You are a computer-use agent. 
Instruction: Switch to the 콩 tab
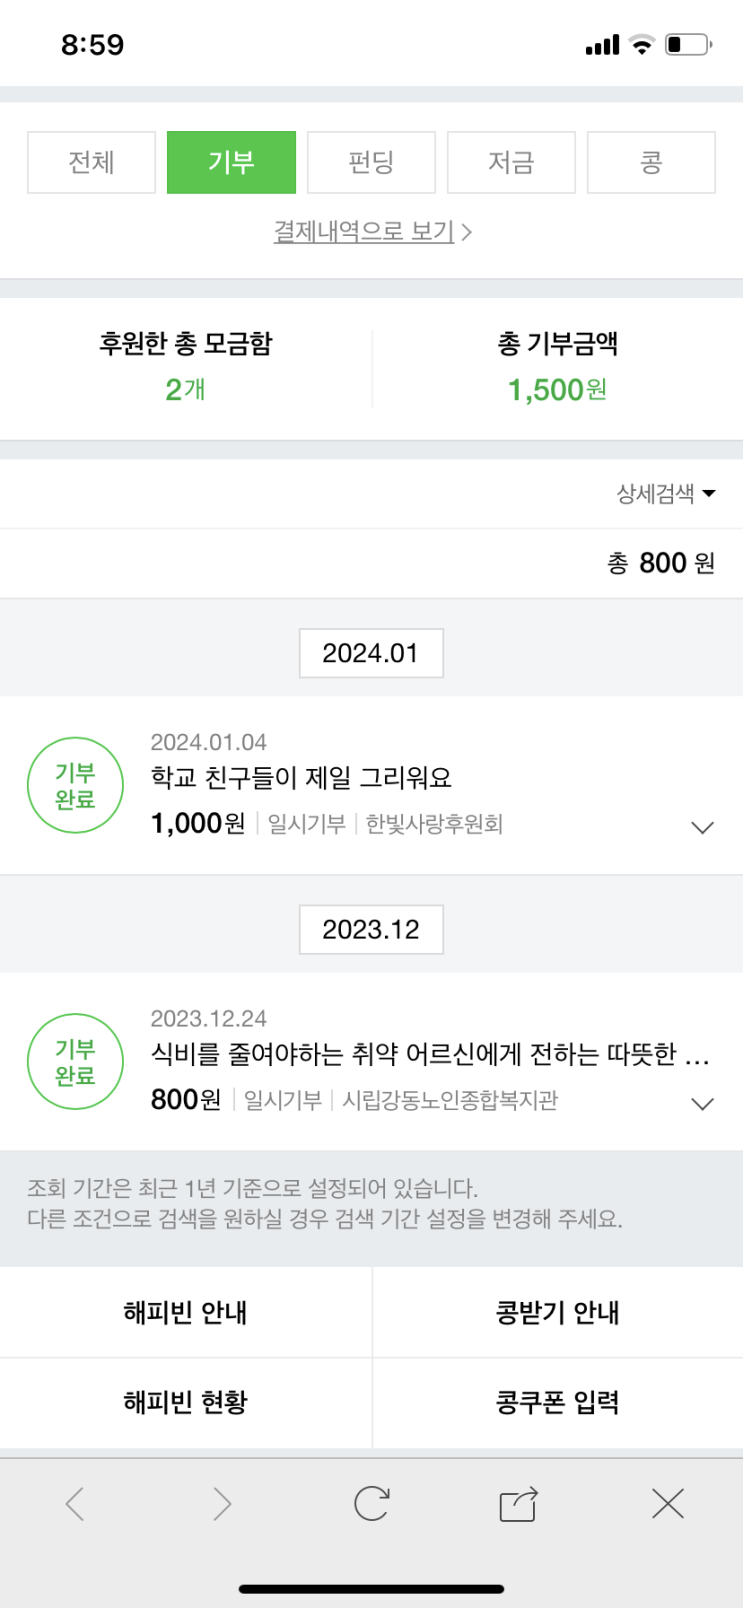coord(651,162)
